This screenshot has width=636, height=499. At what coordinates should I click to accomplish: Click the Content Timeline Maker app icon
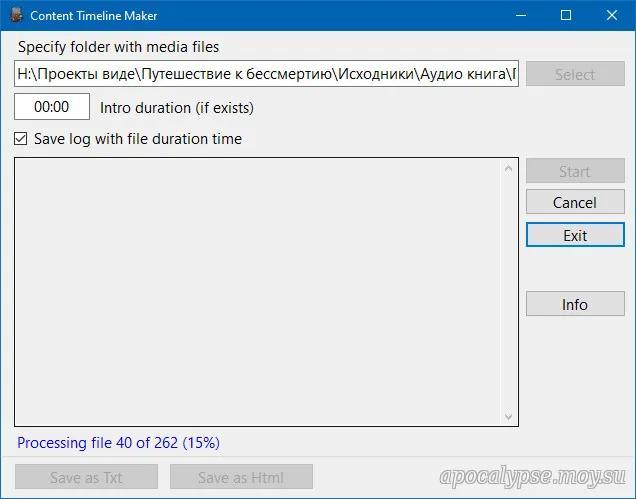pyautogui.click(x=15, y=15)
